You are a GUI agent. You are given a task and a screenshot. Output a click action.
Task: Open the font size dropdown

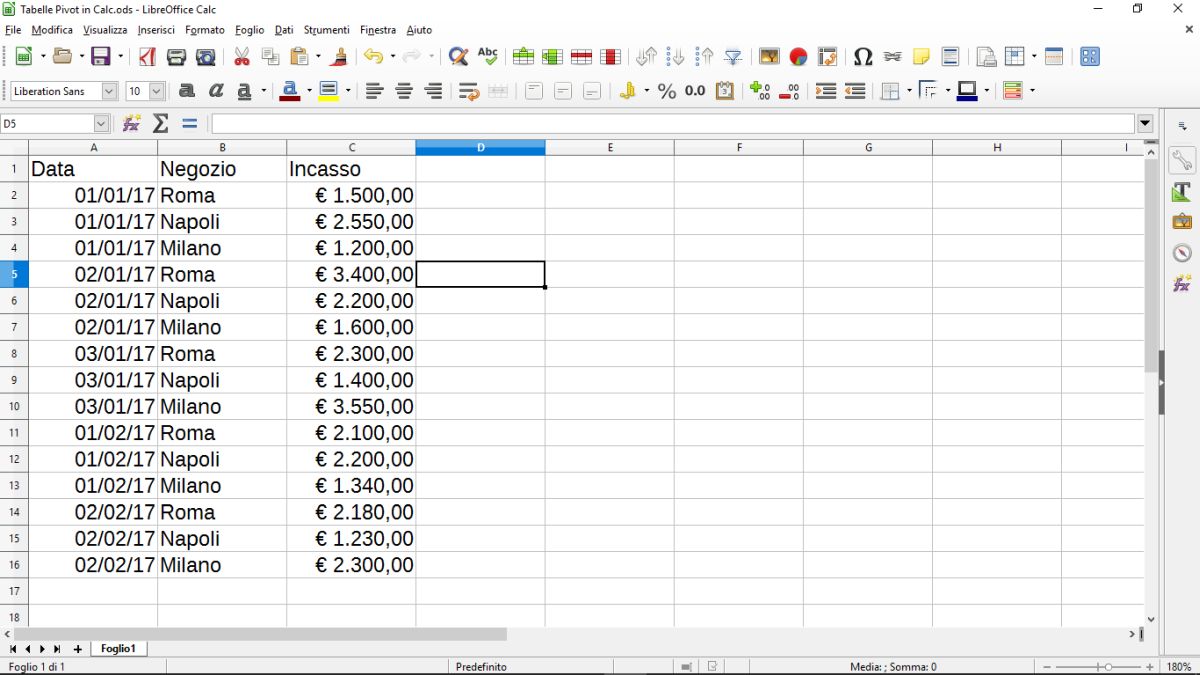(156, 91)
